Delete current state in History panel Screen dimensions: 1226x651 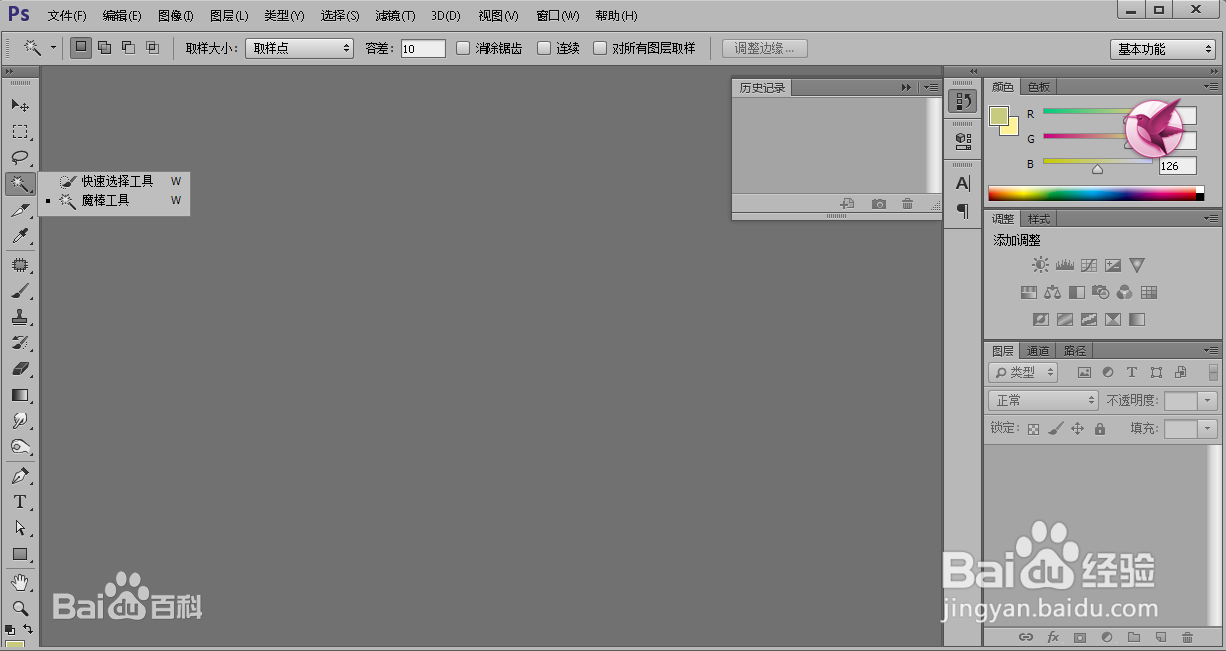907,203
